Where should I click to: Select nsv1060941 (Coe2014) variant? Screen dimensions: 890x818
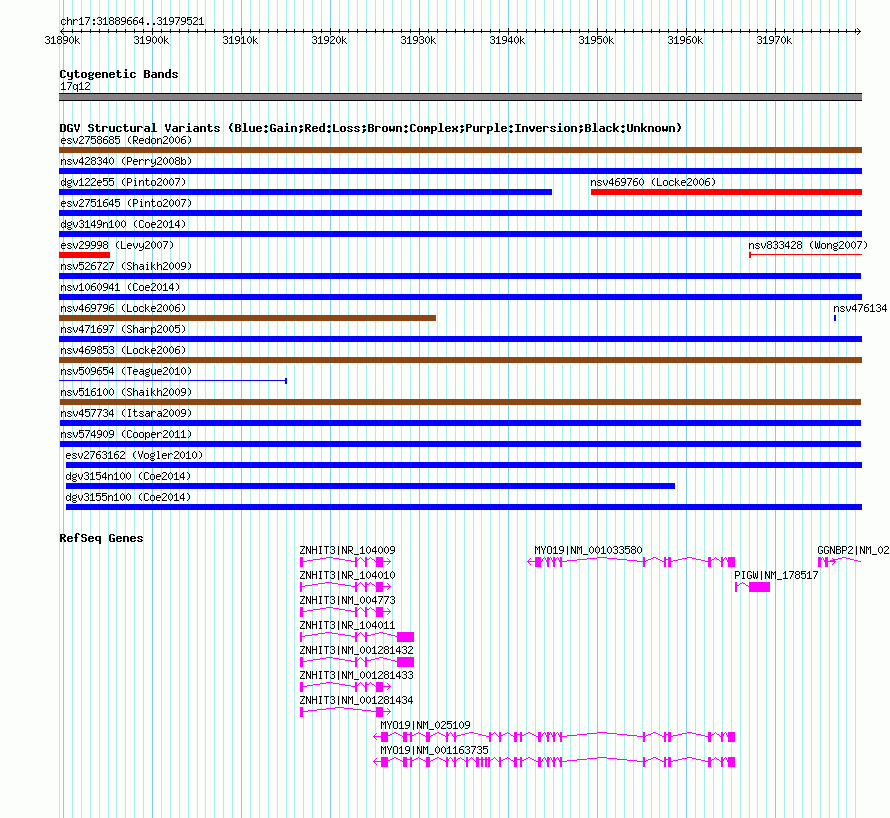click(460, 297)
